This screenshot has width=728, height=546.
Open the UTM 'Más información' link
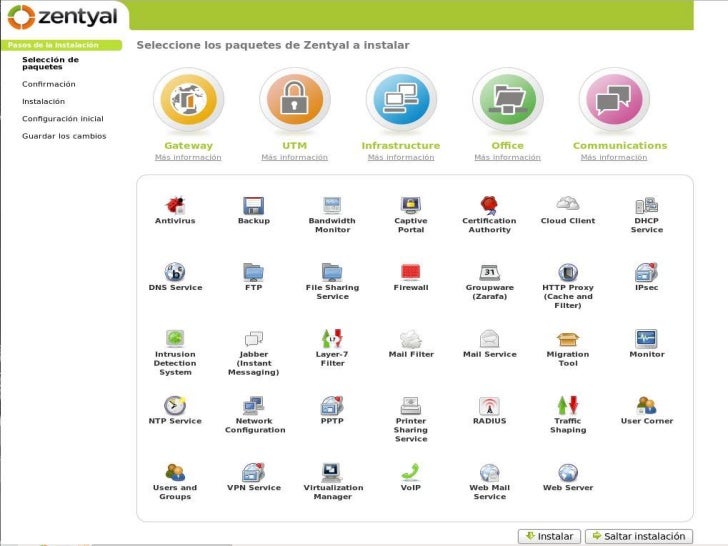294,157
